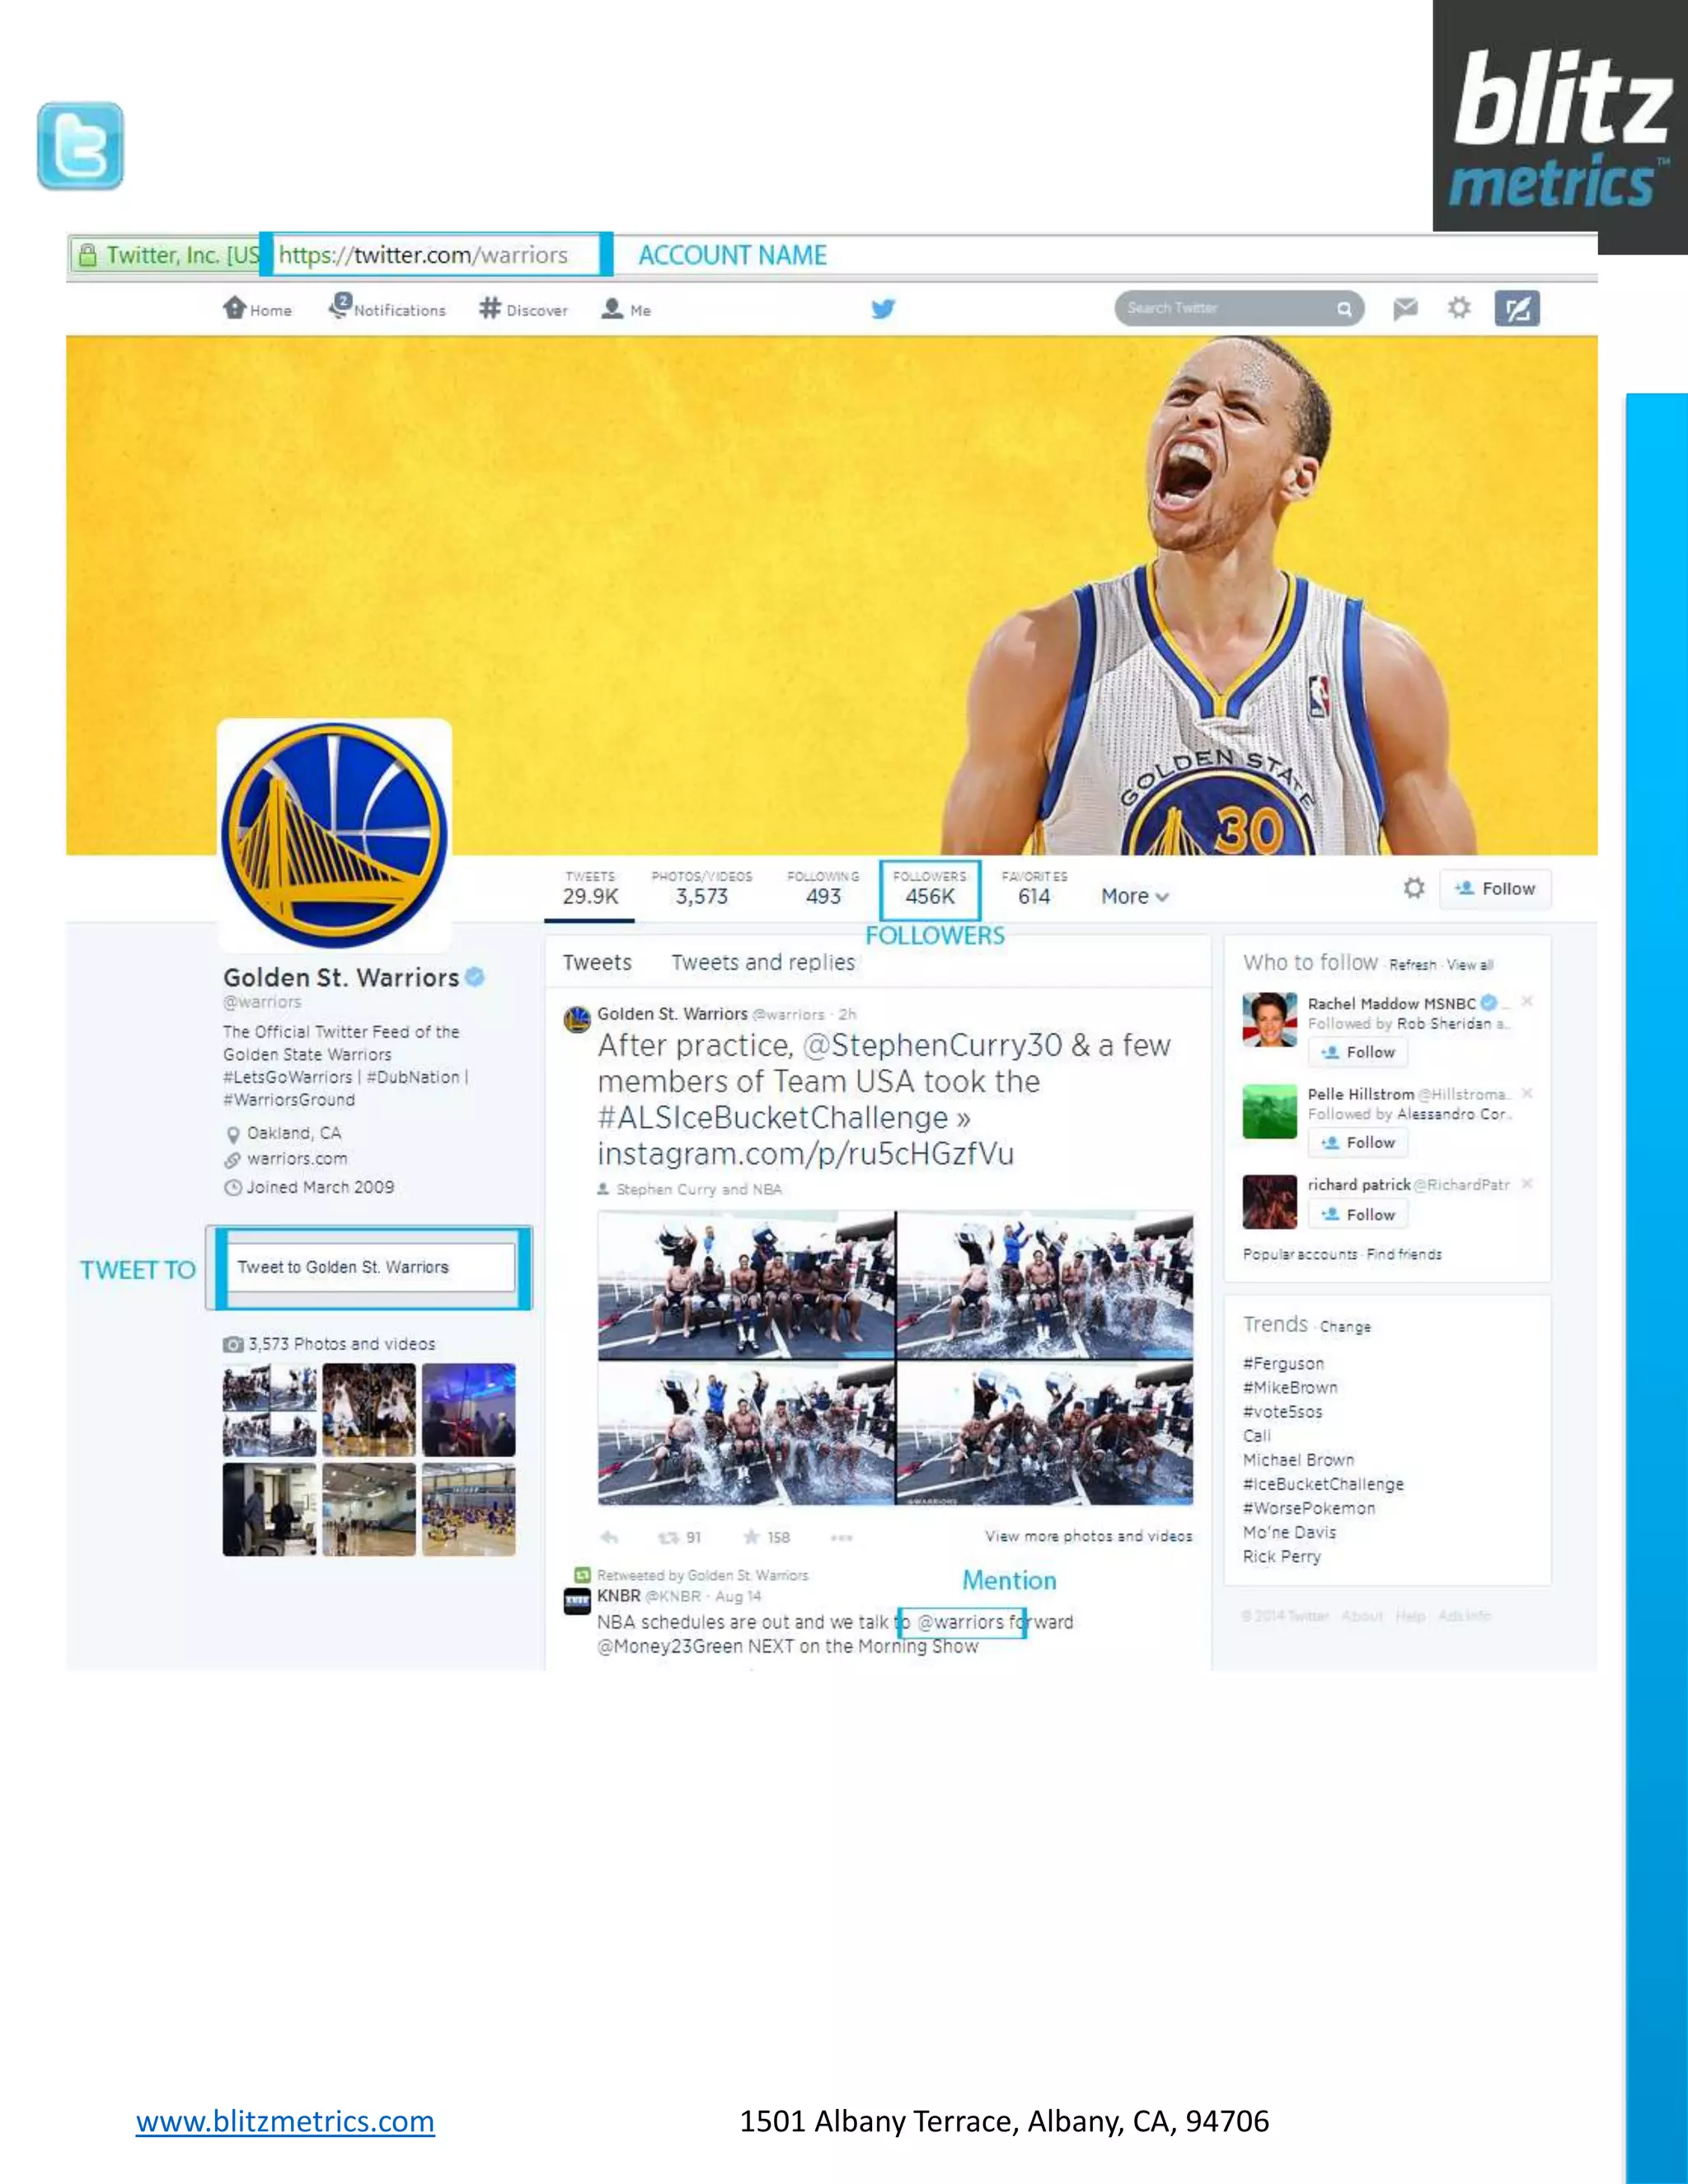
Task: Open the profile gear next to Follow
Action: (1413, 888)
